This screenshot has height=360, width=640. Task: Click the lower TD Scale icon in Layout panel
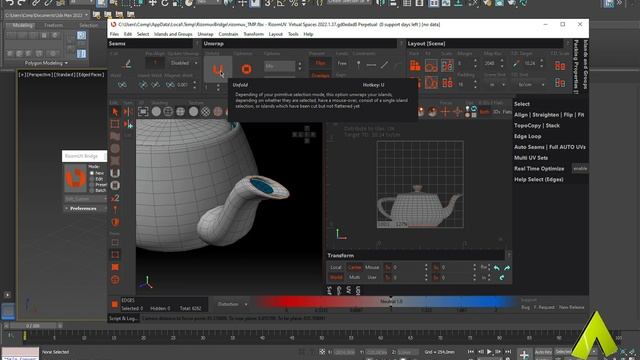(x=560, y=83)
